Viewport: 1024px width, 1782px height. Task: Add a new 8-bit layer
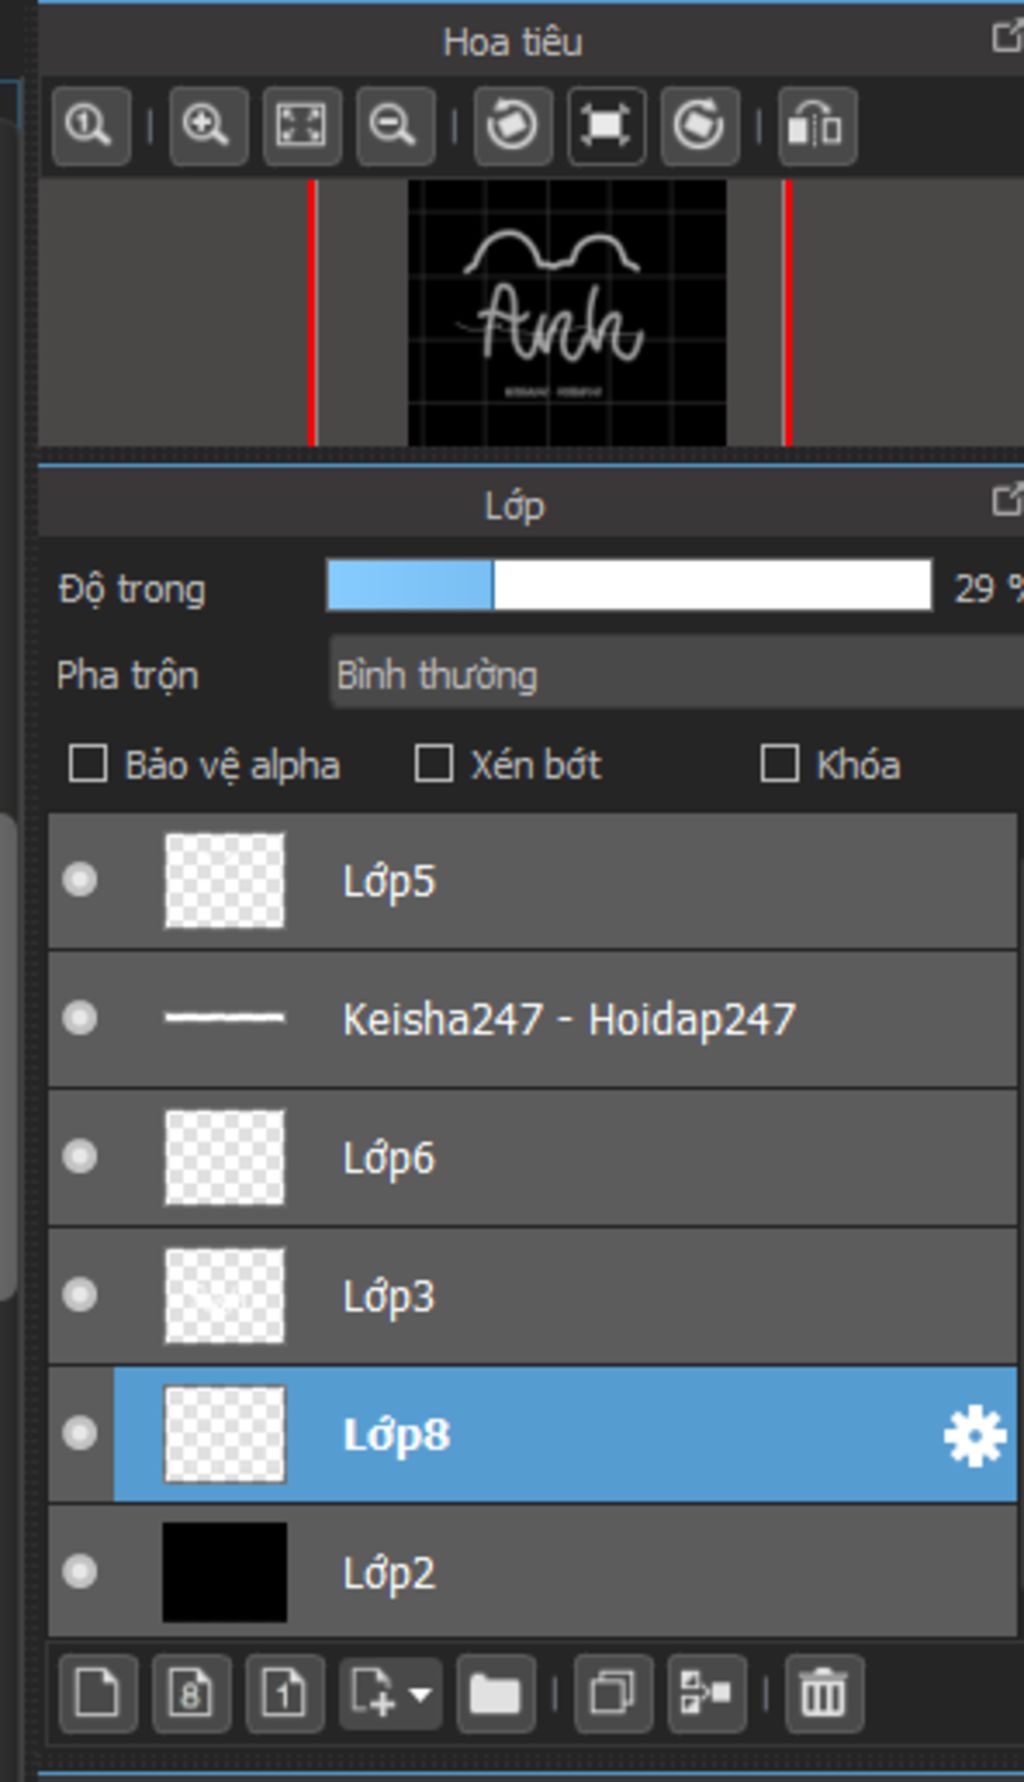pyautogui.click(x=191, y=1693)
